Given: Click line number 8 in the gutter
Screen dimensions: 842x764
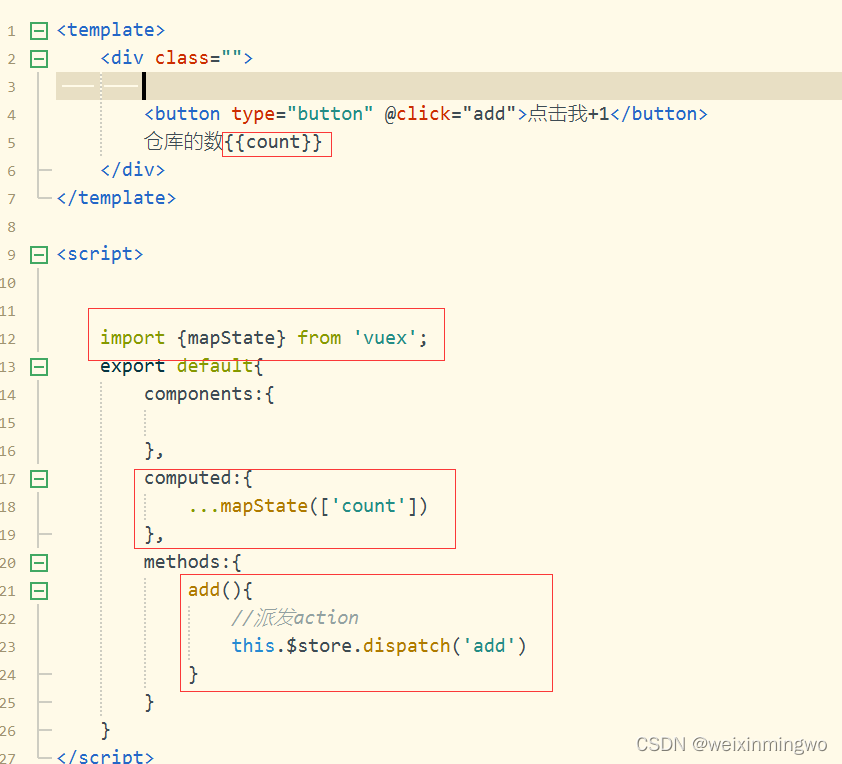Looking at the screenshot, I should tap(11, 227).
